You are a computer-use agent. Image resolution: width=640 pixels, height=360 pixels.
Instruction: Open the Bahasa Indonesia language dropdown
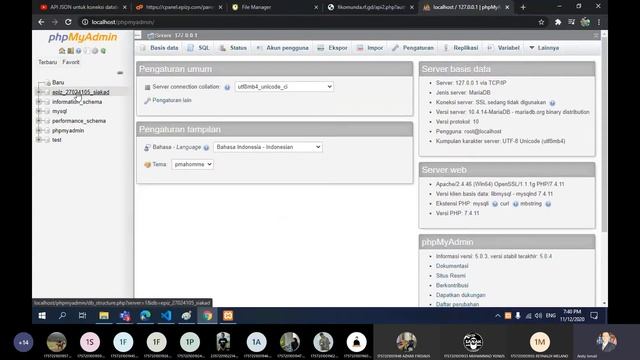(x=268, y=147)
